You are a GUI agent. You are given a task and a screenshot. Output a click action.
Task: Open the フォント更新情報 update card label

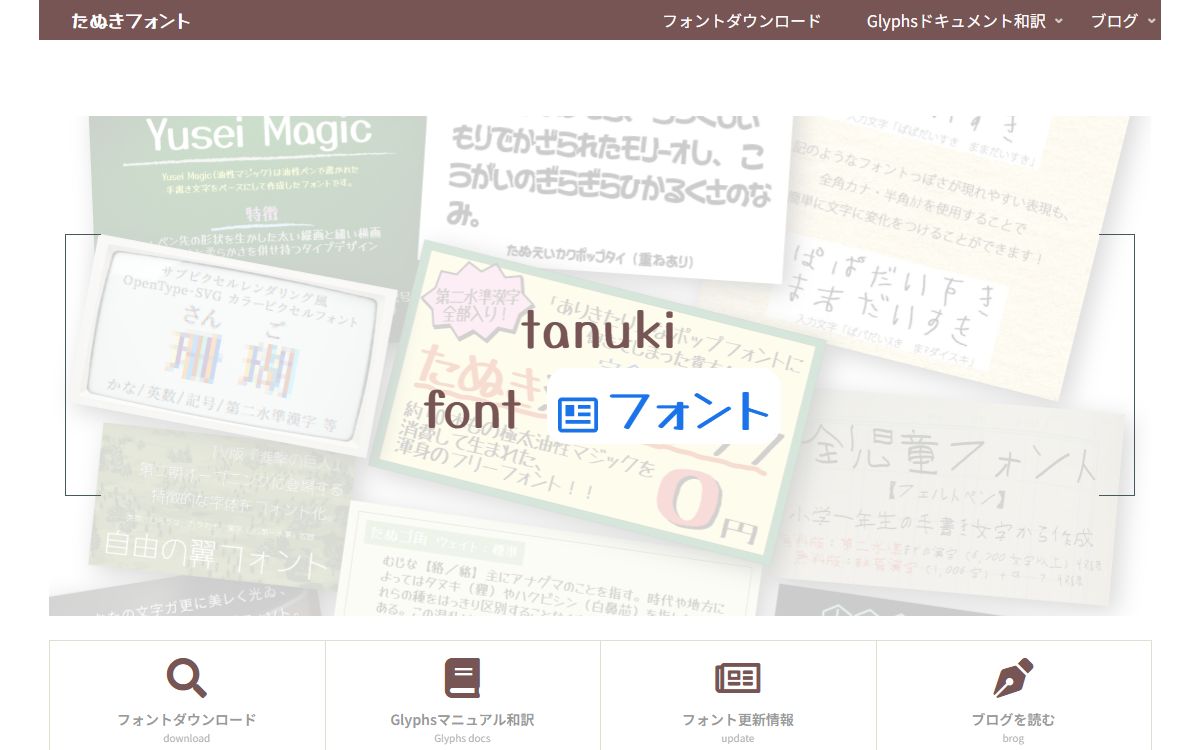tap(738, 720)
